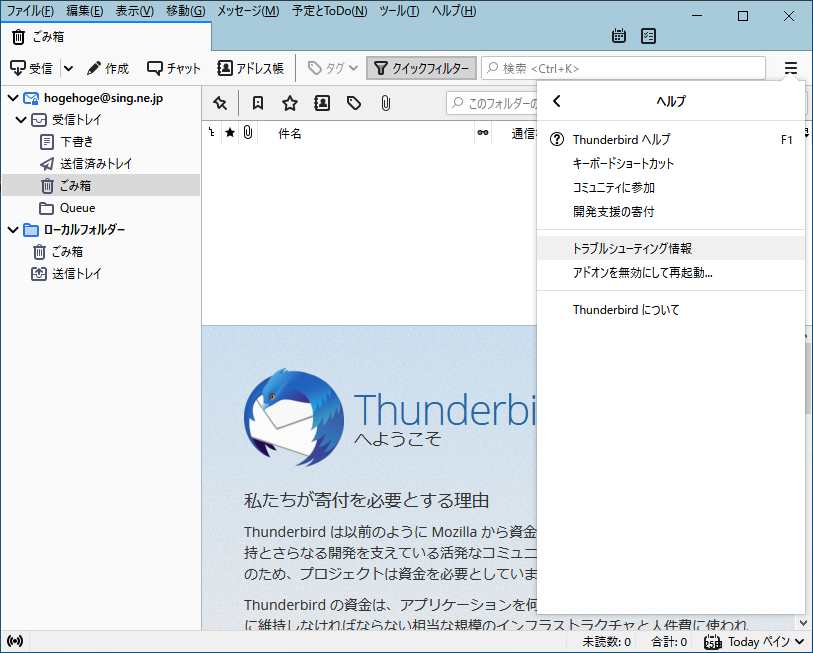Open the アドレス帳 address book
Image resolution: width=813 pixels, height=653 pixels.
250,68
